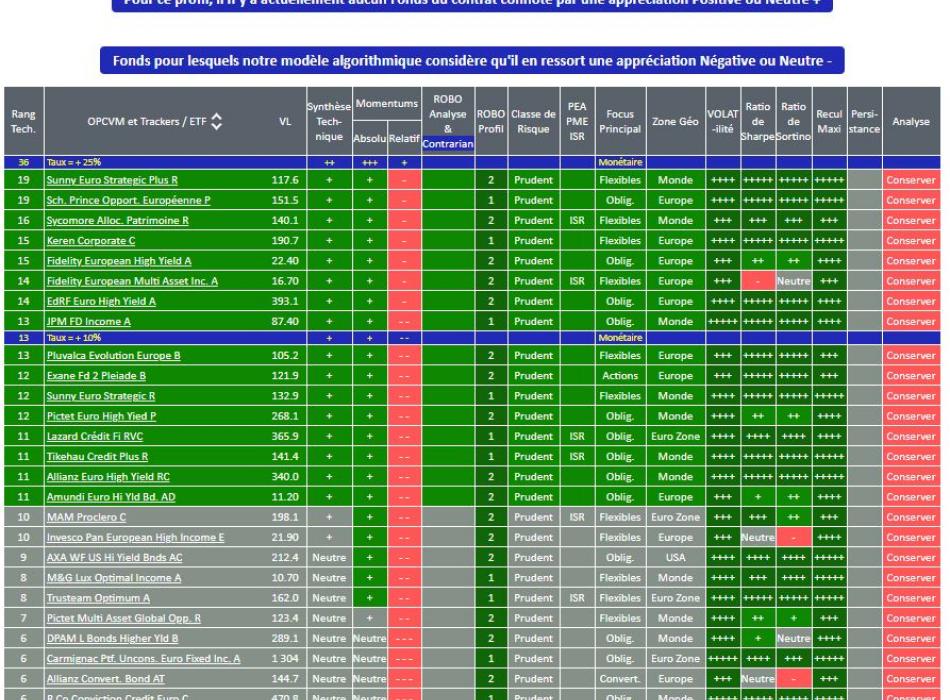Image resolution: width=950 pixels, height=700 pixels.
Task: Click Conserver for Sunny Euro Strategic Plus R
Action: [911, 180]
